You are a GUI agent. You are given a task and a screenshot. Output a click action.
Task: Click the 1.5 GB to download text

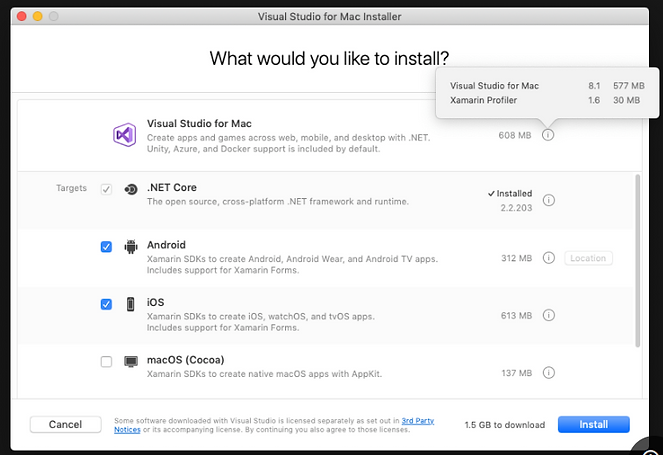tap(504, 425)
